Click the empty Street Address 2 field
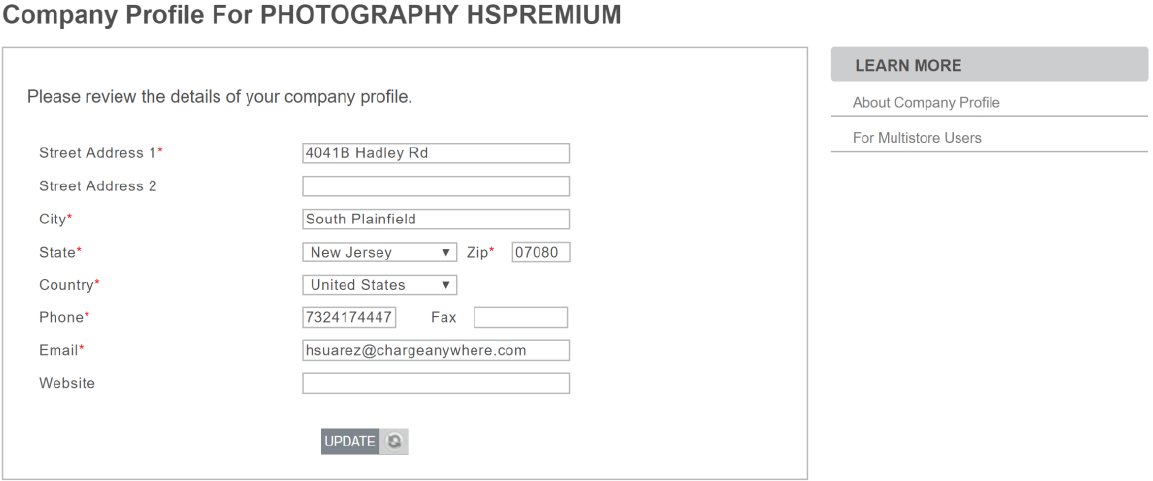This screenshot has height=481, width=1153. [x=436, y=186]
